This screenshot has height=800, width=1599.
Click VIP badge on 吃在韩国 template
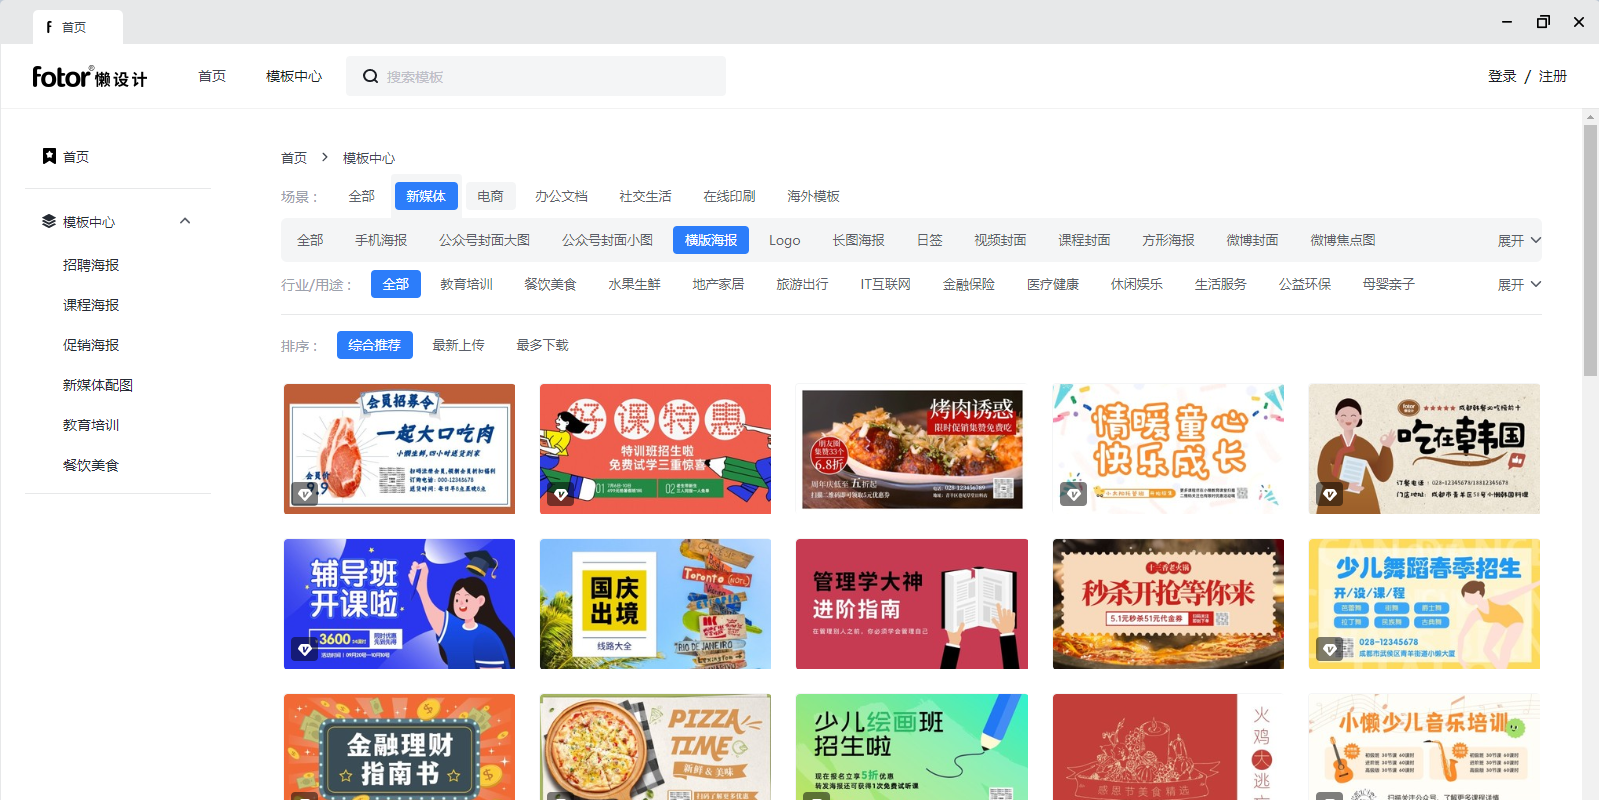coord(1329,493)
